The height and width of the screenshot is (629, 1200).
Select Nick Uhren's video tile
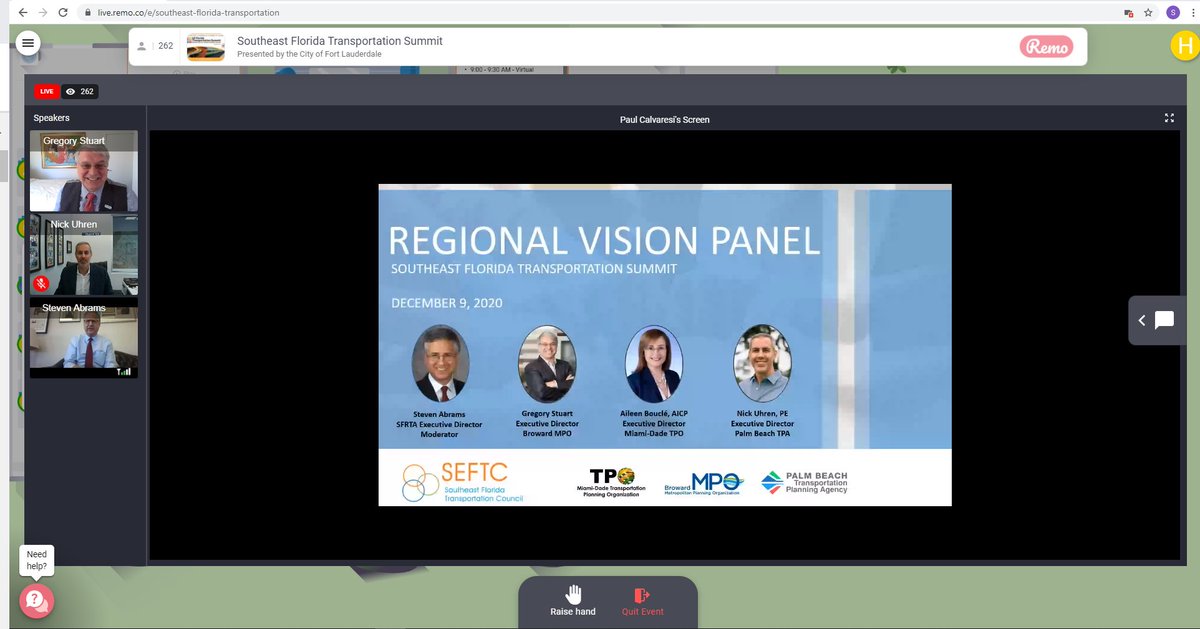(x=84, y=255)
